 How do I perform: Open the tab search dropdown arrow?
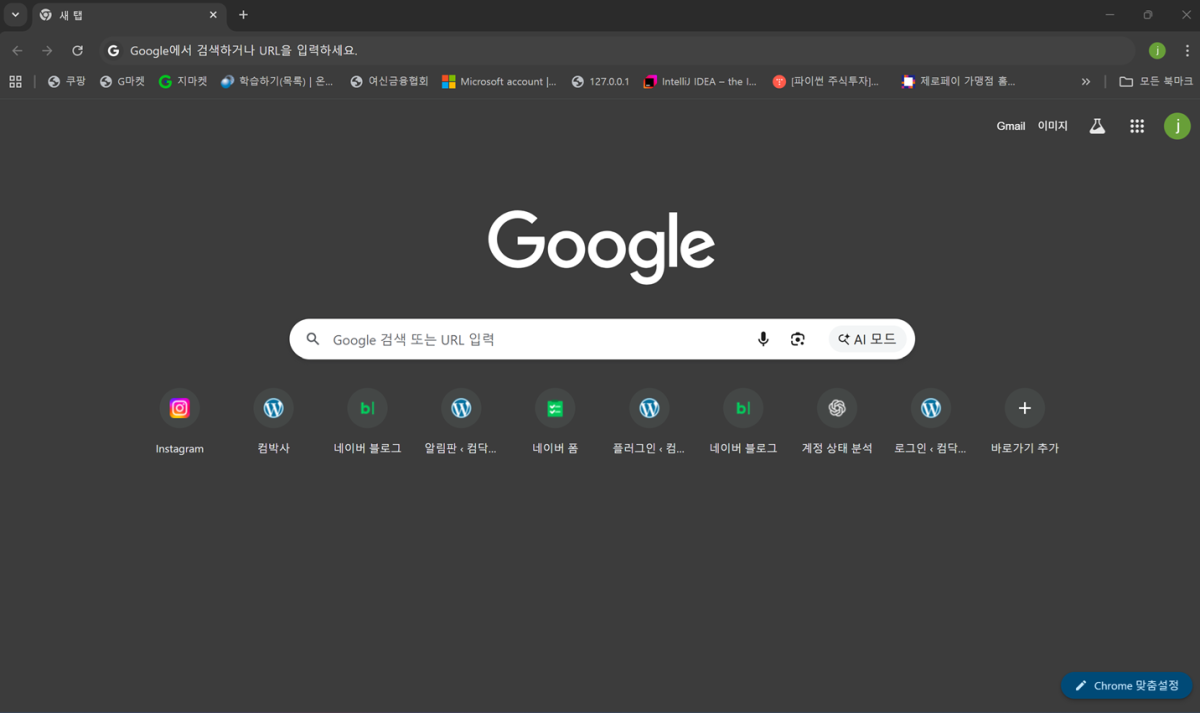point(15,15)
